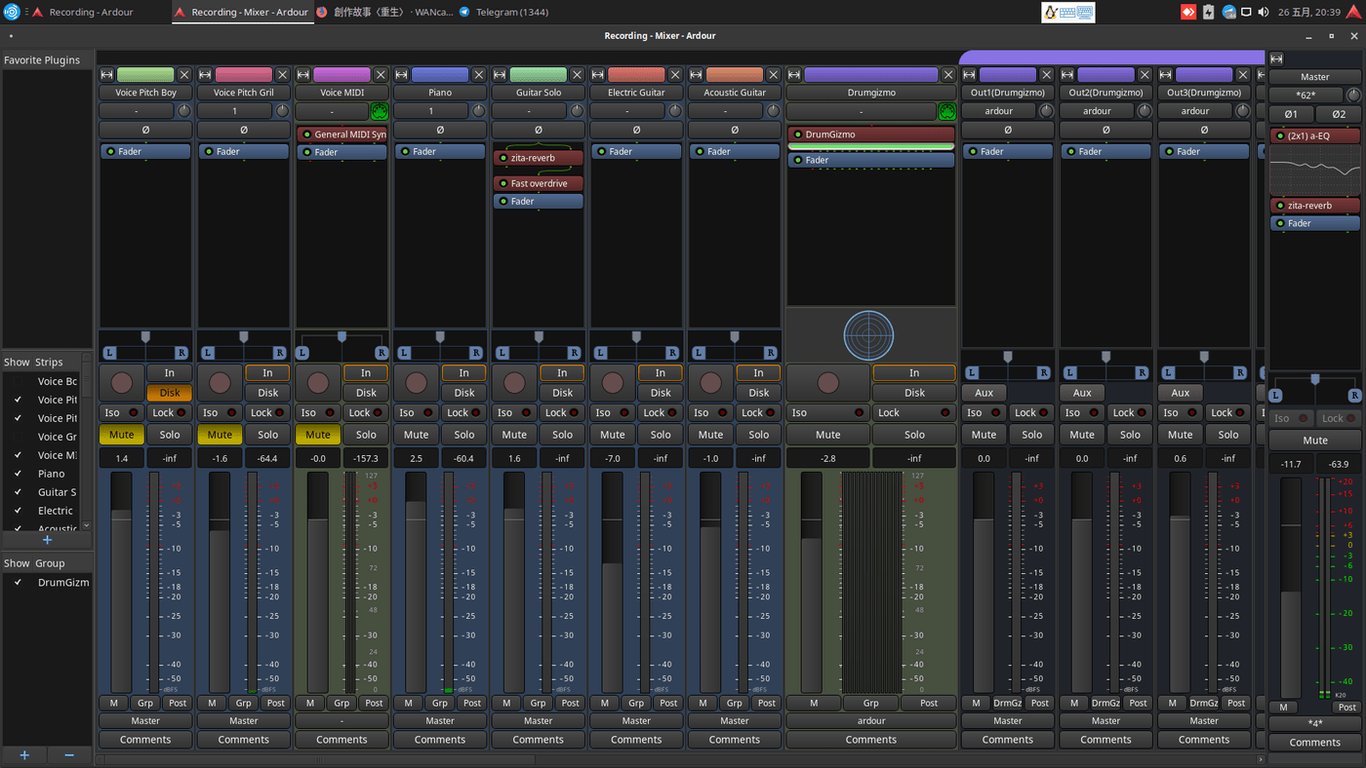Select Disk monitoring on Voice Pitch Boy
Viewport: 1366px width, 768px height.
(x=169, y=393)
